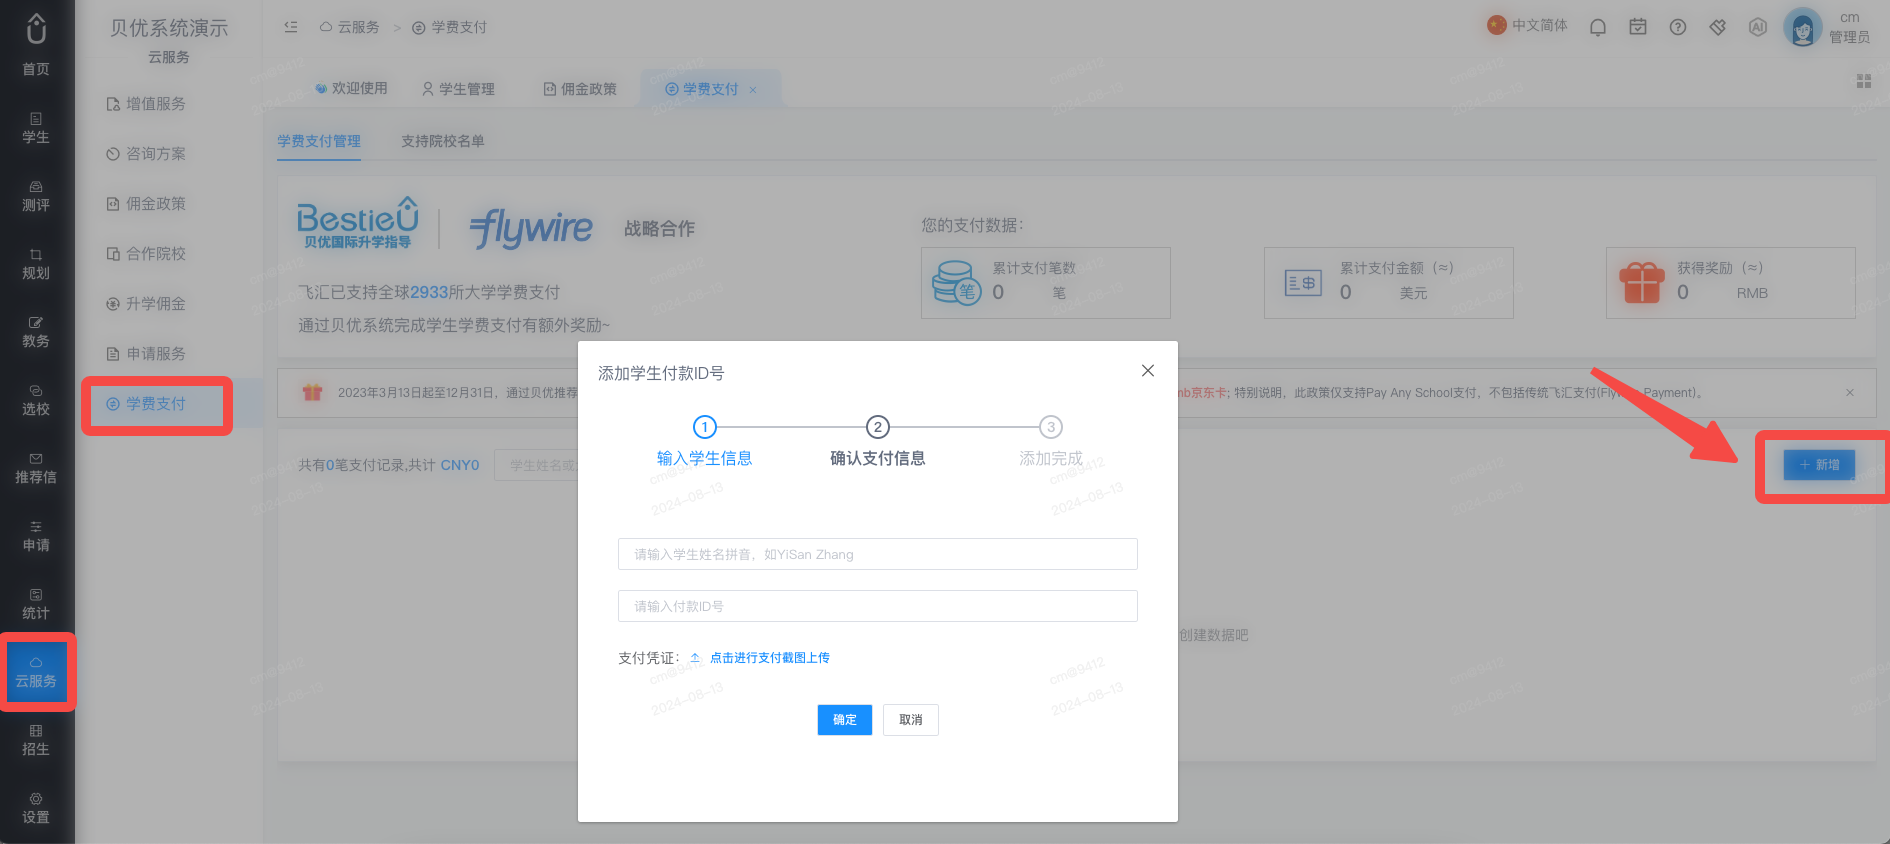
Task: Focus the 付款ID号 input field
Action: 878,606
